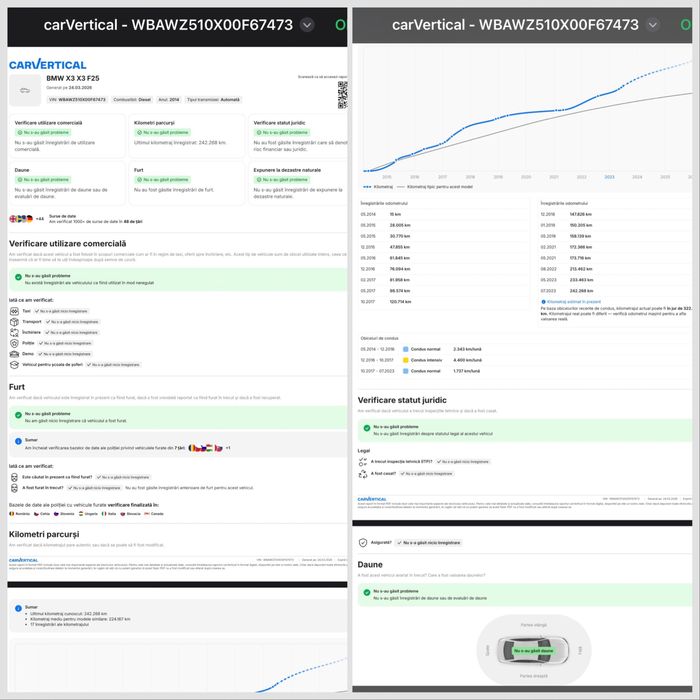
Task: Select the 'Verificare statut juridic' summary card
Action: click(x=298, y=136)
